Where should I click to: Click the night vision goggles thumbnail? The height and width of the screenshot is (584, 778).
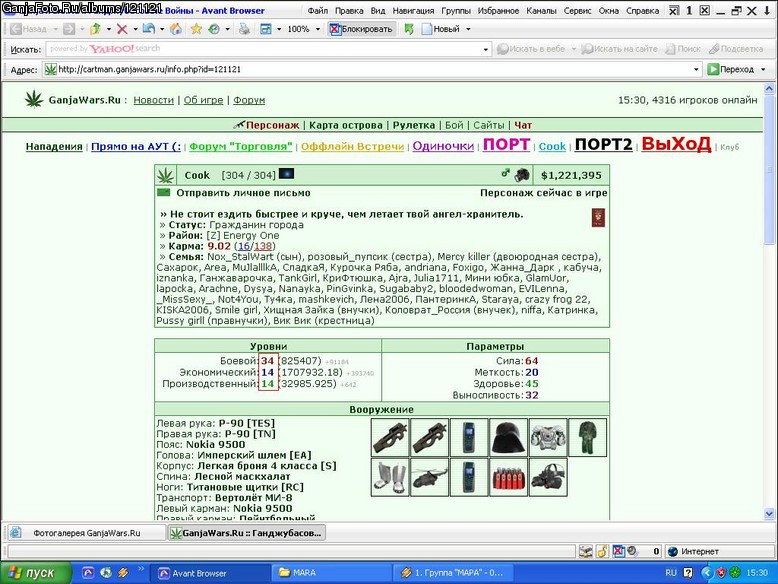(548, 477)
